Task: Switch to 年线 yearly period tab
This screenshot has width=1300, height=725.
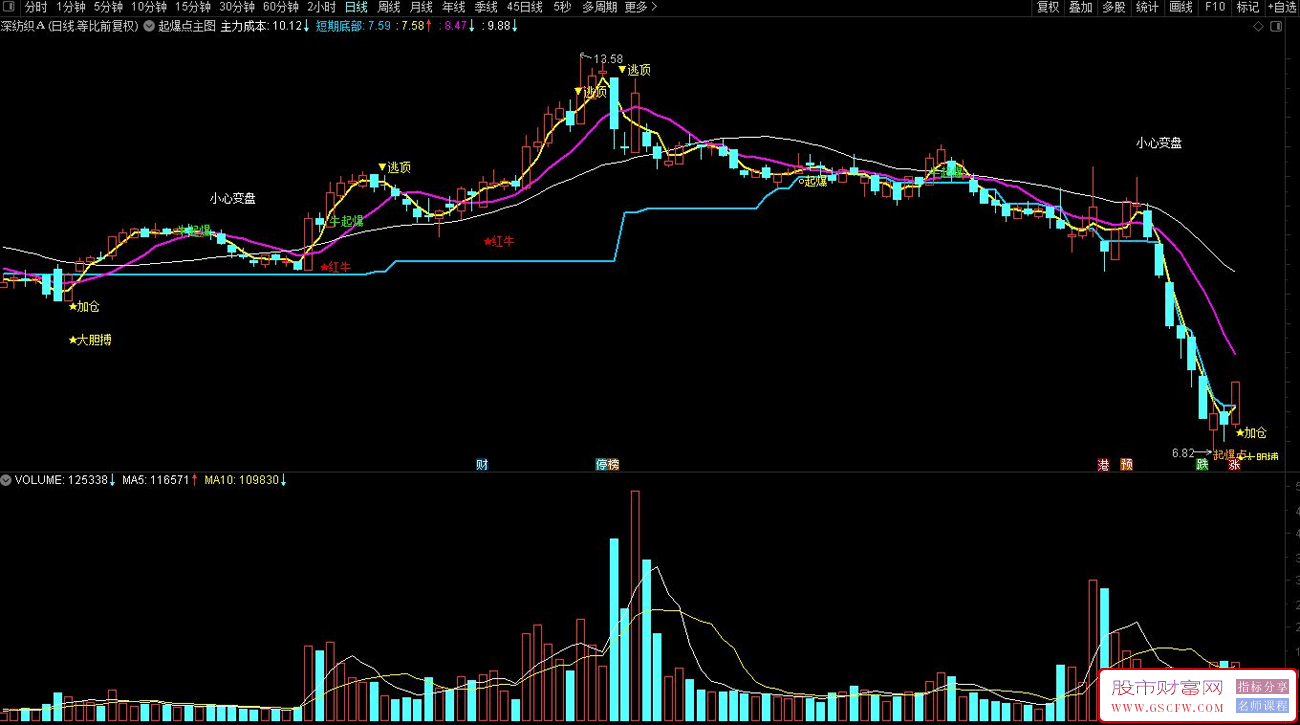Action: pos(454,7)
